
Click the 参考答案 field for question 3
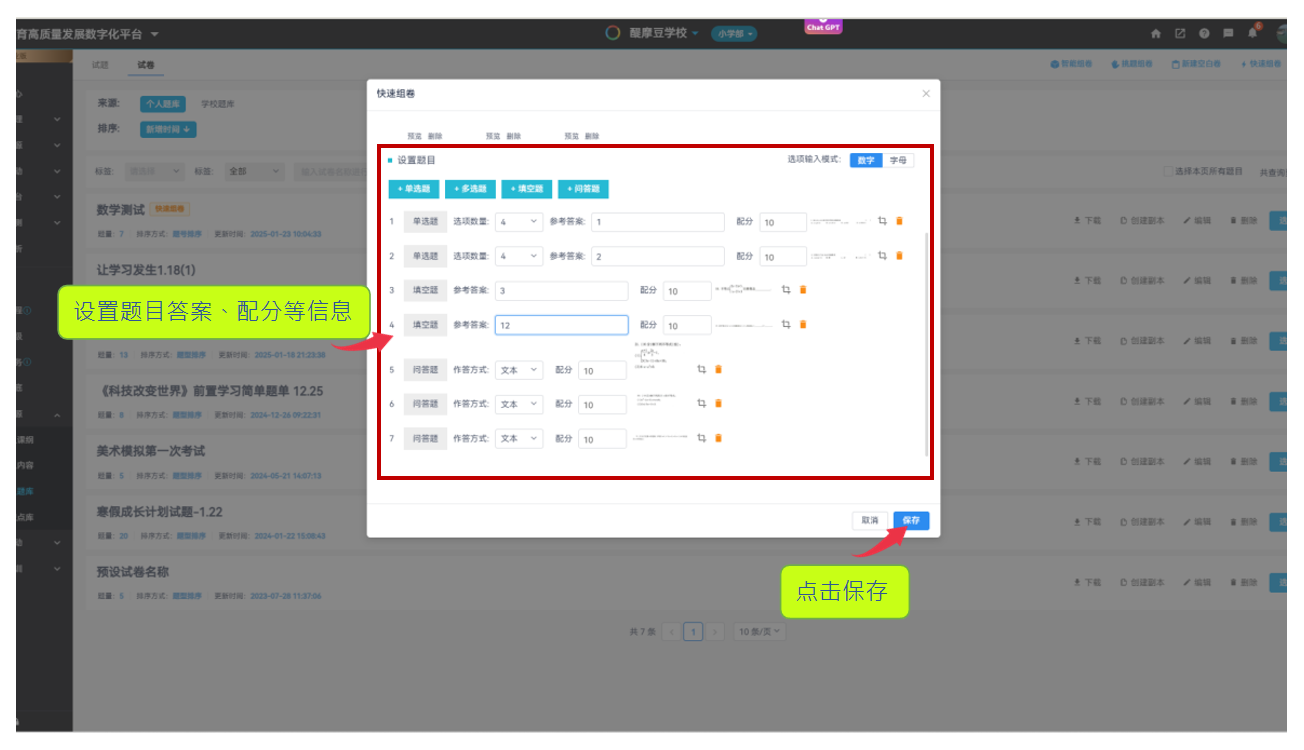pos(561,291)
